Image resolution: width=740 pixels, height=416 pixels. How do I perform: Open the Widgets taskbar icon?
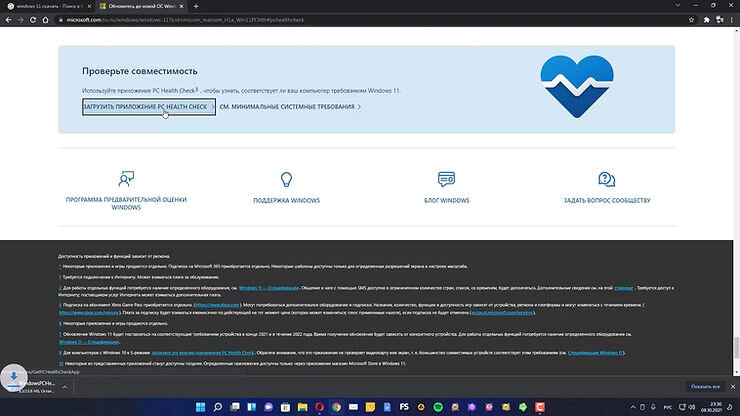point(252,407)
